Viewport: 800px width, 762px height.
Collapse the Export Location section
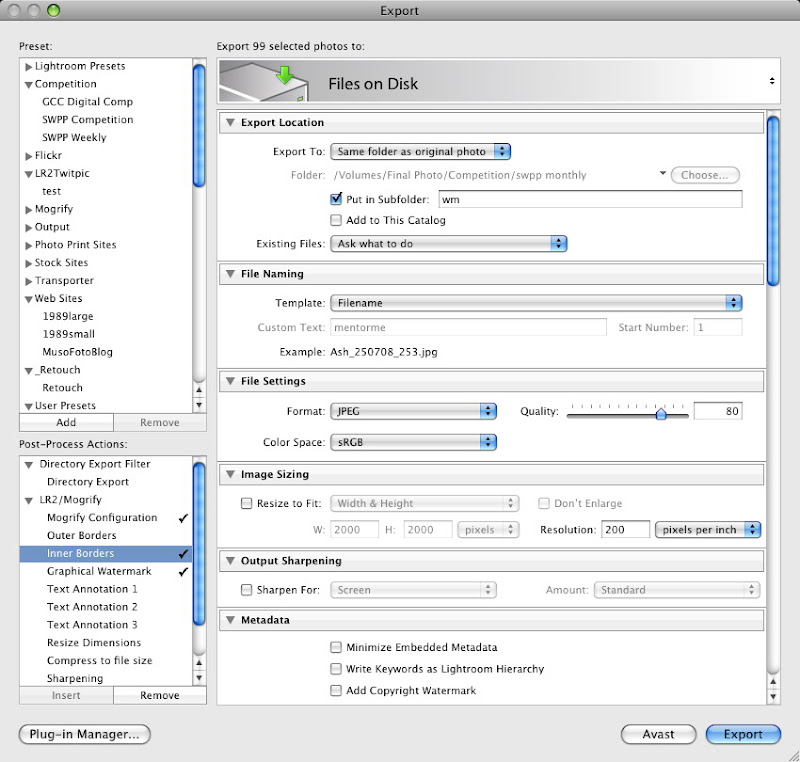pyautogui.click(x=230, y=122)
